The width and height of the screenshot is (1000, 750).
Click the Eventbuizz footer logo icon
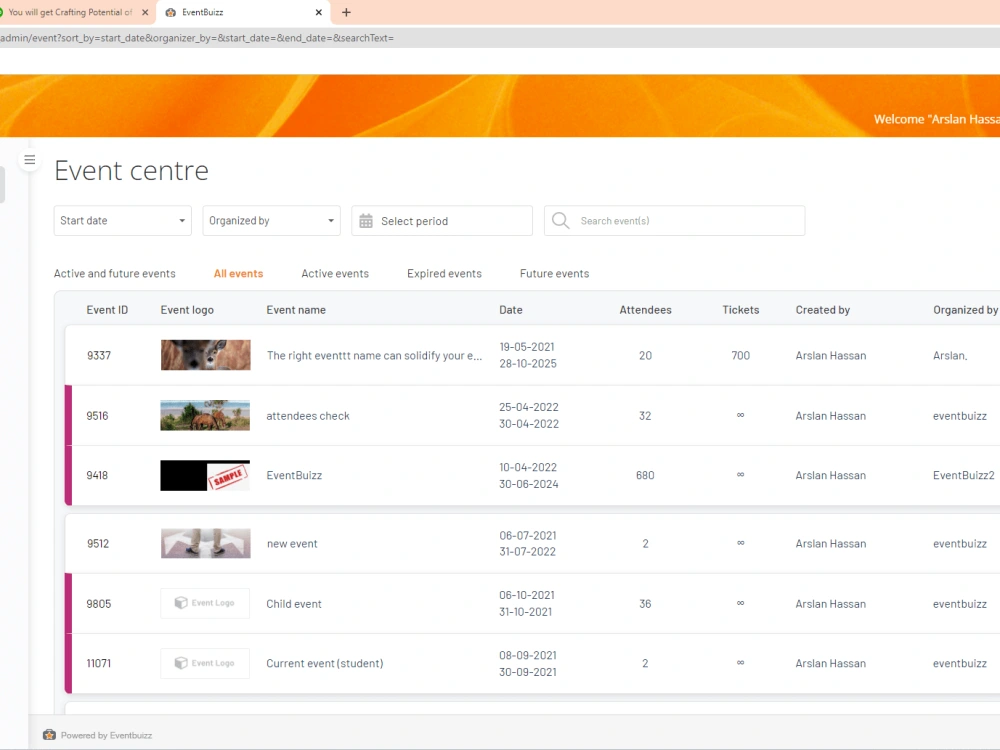(49, 735)
